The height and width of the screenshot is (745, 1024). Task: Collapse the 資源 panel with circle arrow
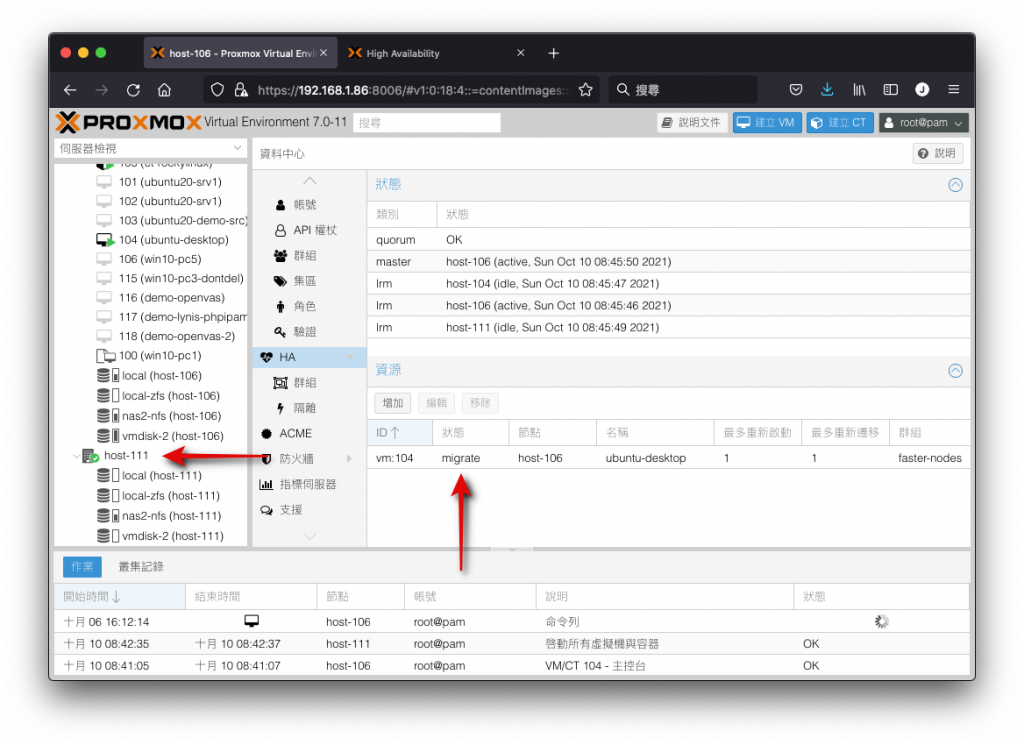tap(955, 371)
